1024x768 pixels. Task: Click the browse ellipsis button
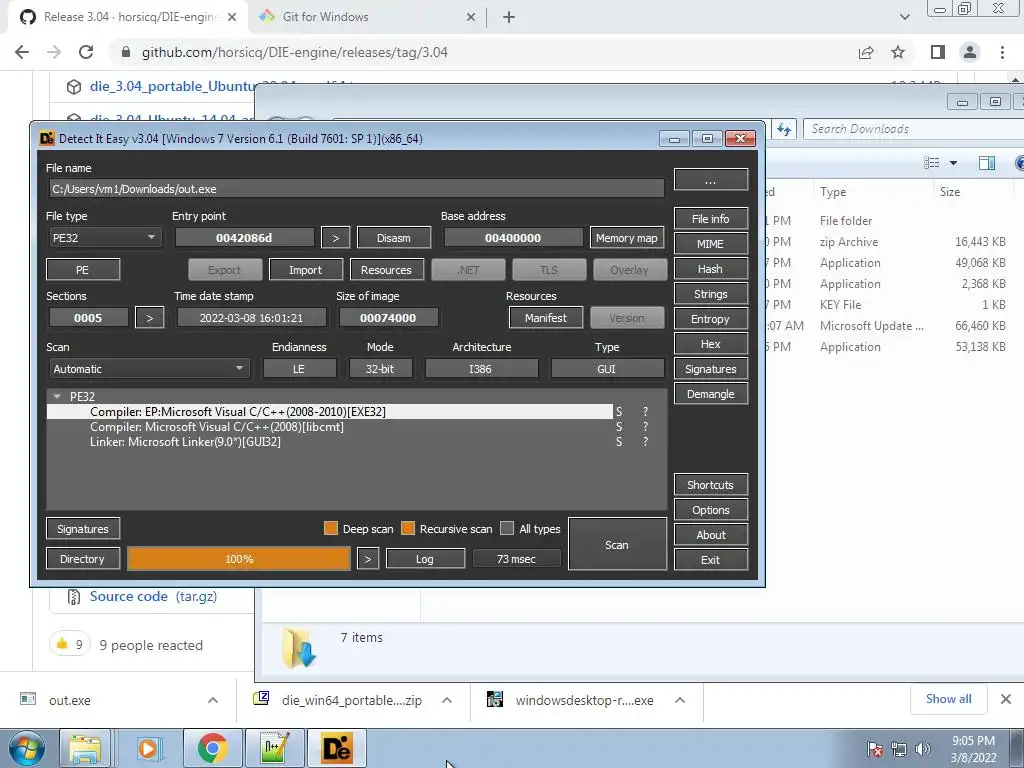[711, 181]
